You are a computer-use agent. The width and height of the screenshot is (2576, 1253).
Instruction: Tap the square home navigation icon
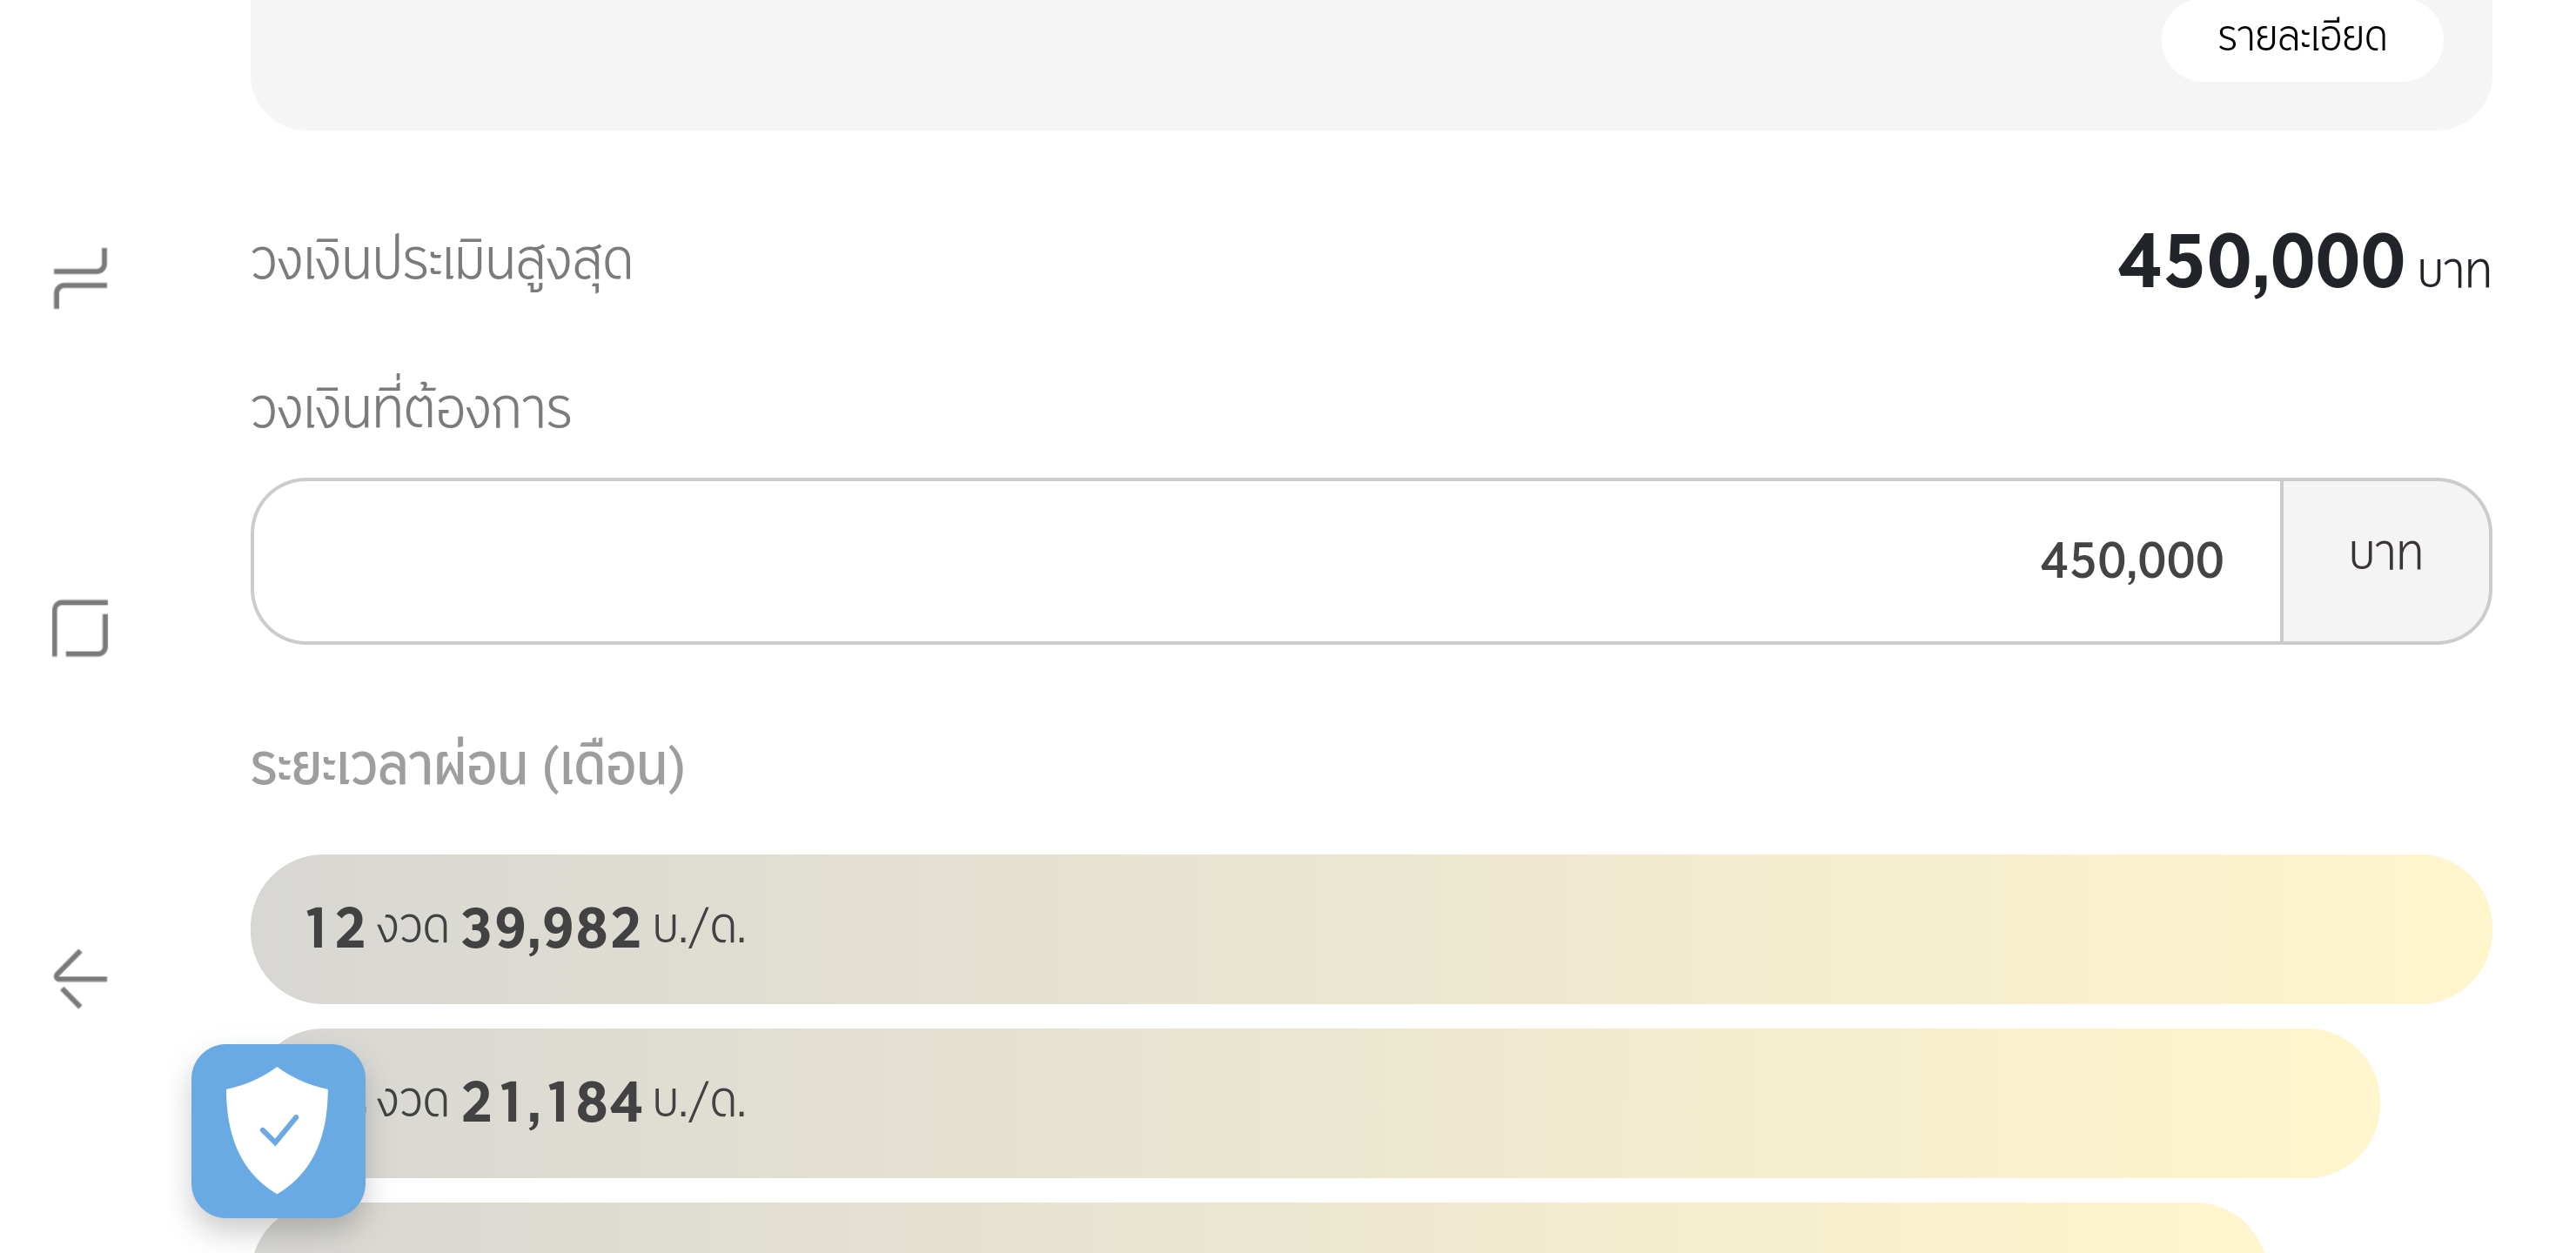(80, 628)
